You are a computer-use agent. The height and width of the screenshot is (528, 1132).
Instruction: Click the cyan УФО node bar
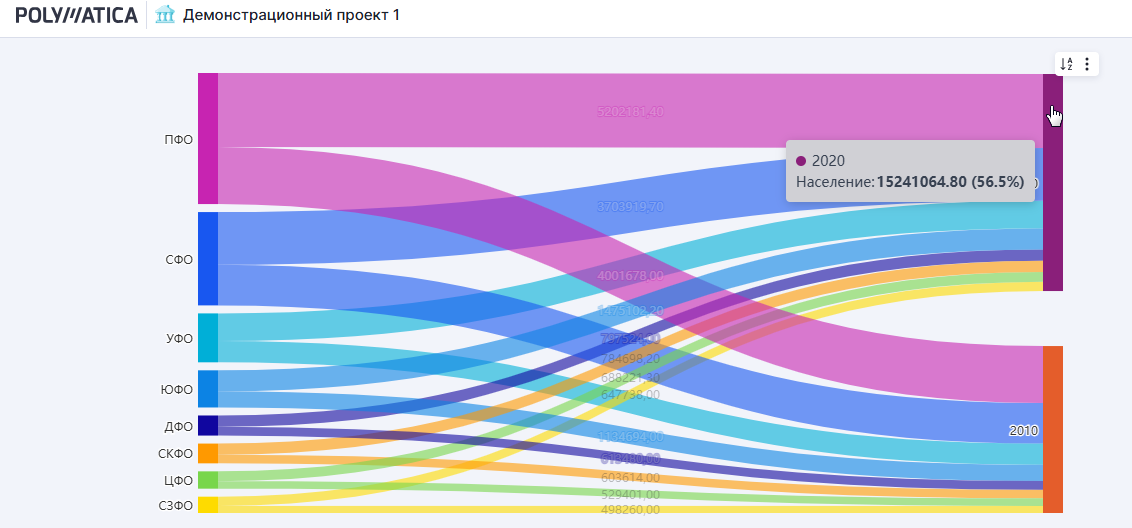coord(207,337)
